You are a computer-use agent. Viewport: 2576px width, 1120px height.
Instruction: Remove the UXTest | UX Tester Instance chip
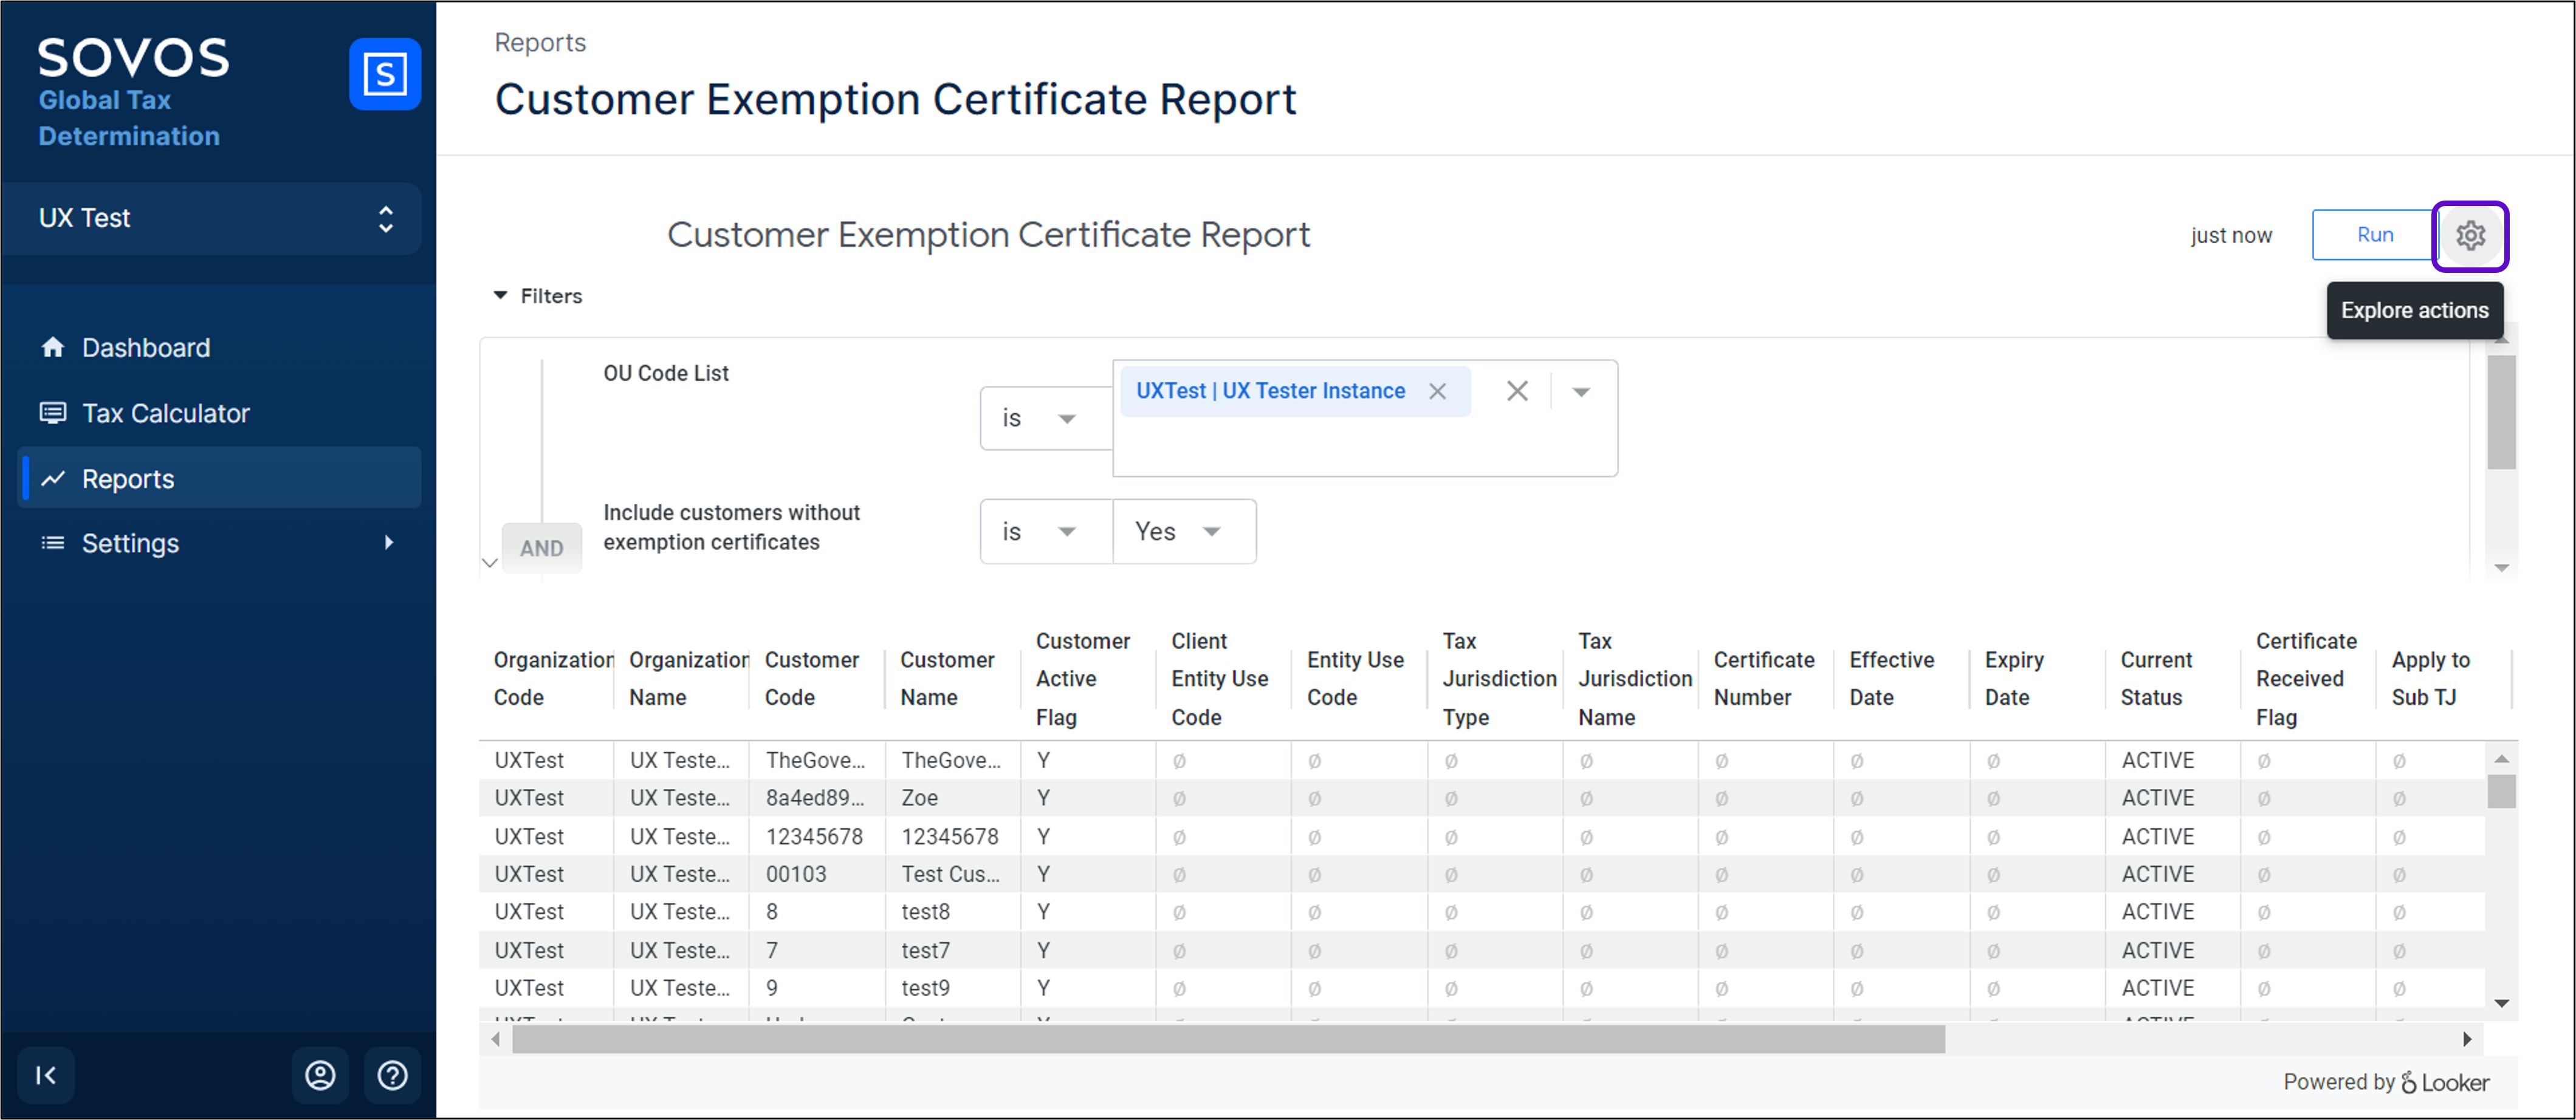1437,391
